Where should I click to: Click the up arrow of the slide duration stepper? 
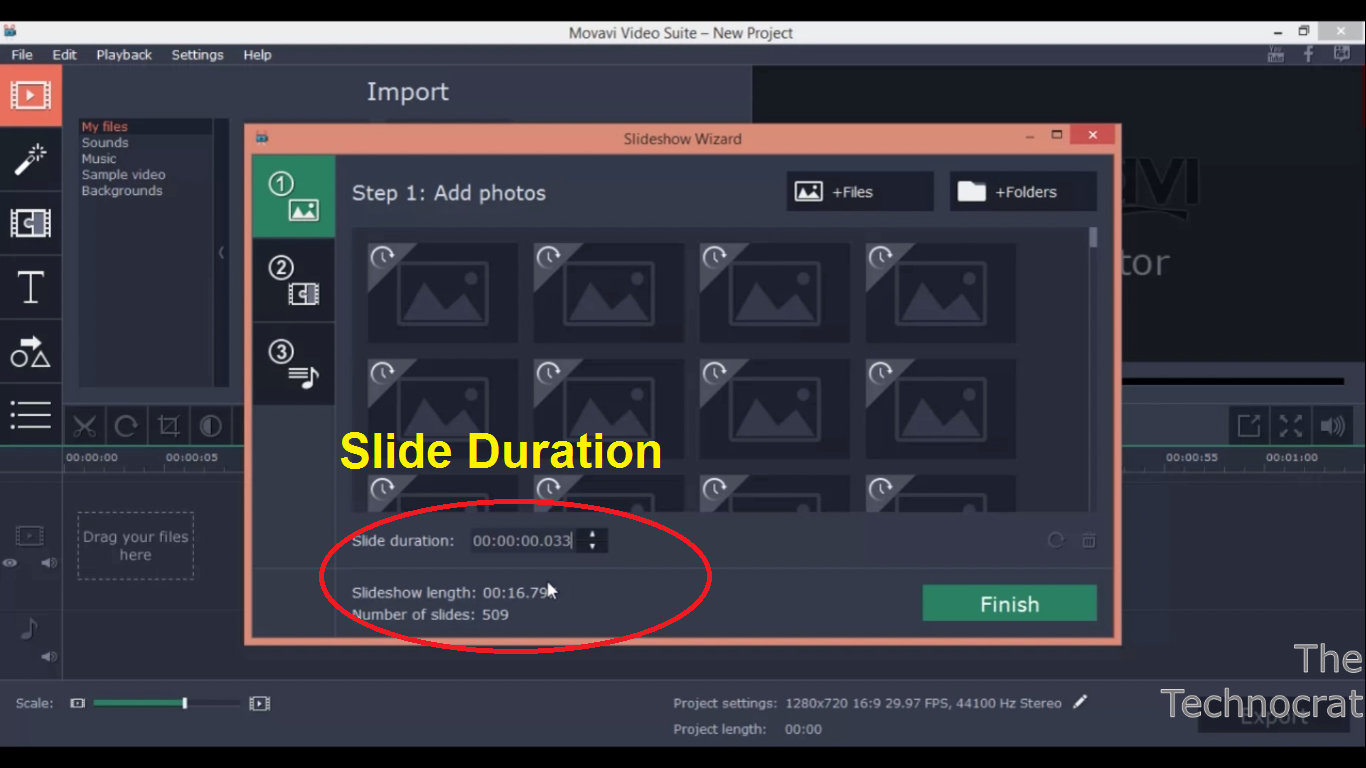point(592,535)
